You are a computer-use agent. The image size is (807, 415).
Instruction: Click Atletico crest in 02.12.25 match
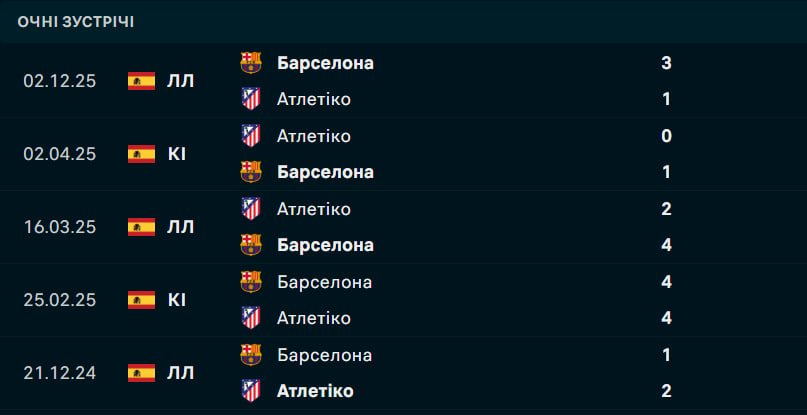click(x=251, y=99)
